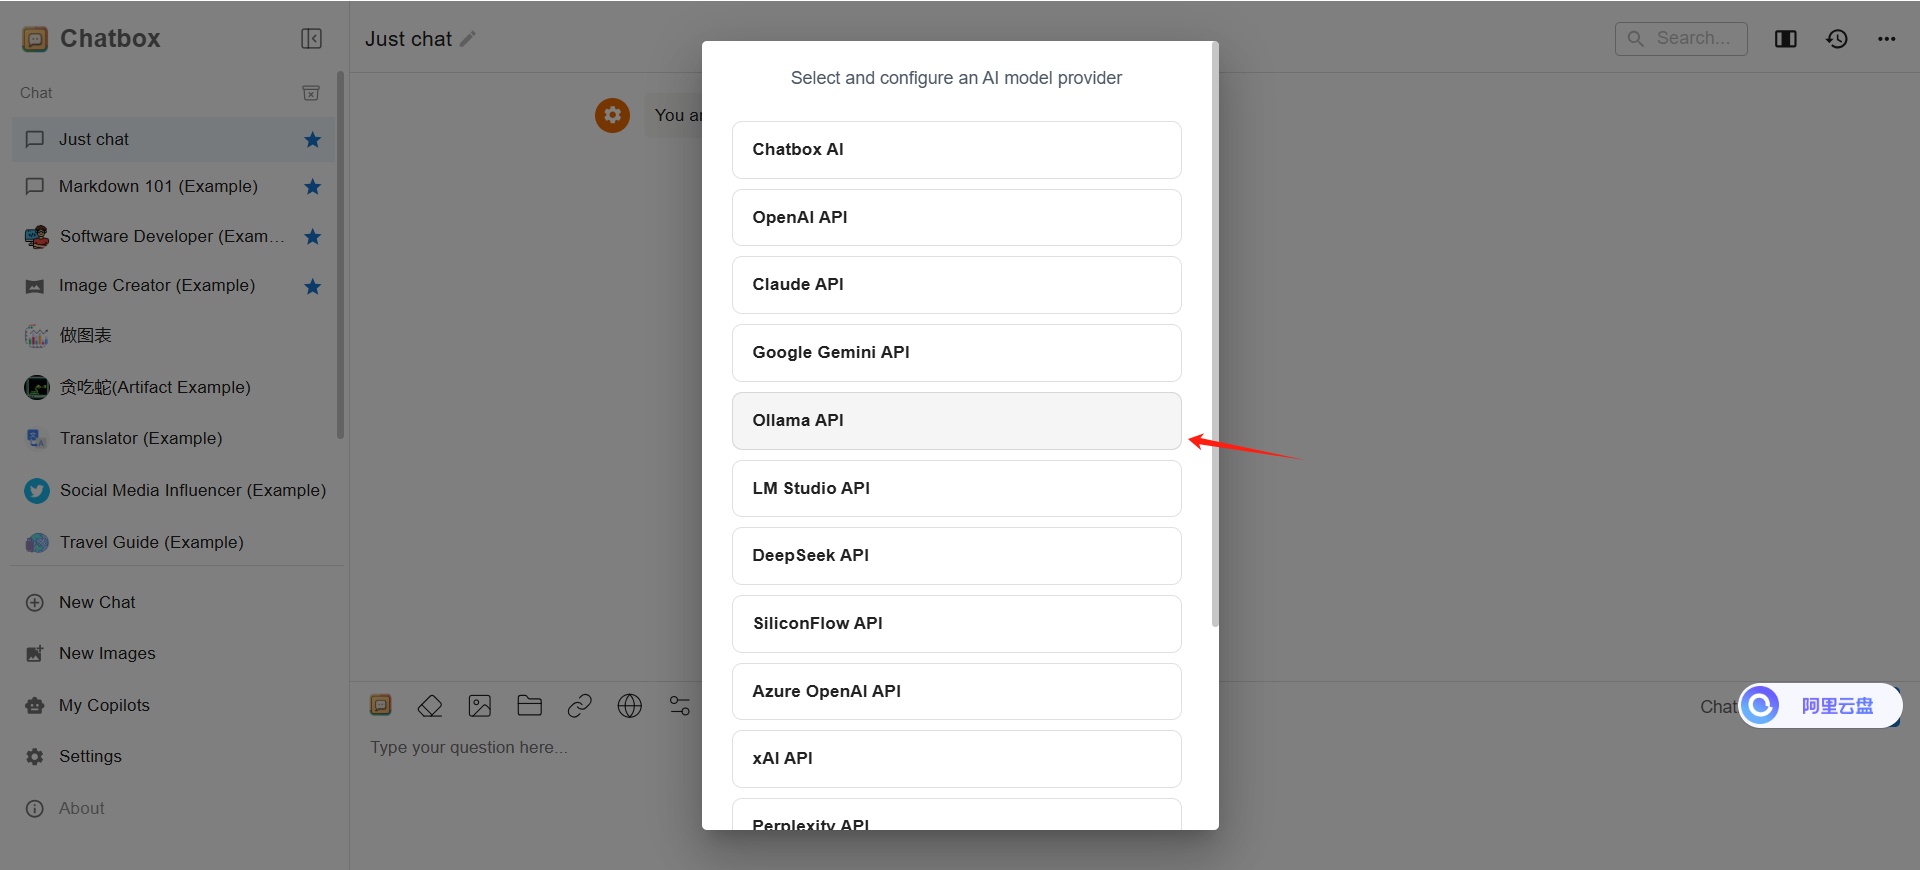Click the pencil icon to rename Just chat

point(468,39)
